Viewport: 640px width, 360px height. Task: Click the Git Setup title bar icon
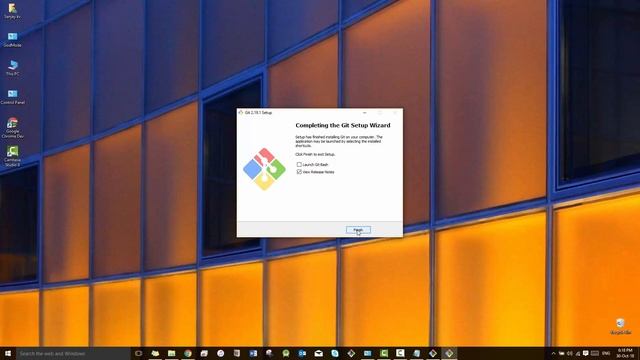tap(241, 113)
